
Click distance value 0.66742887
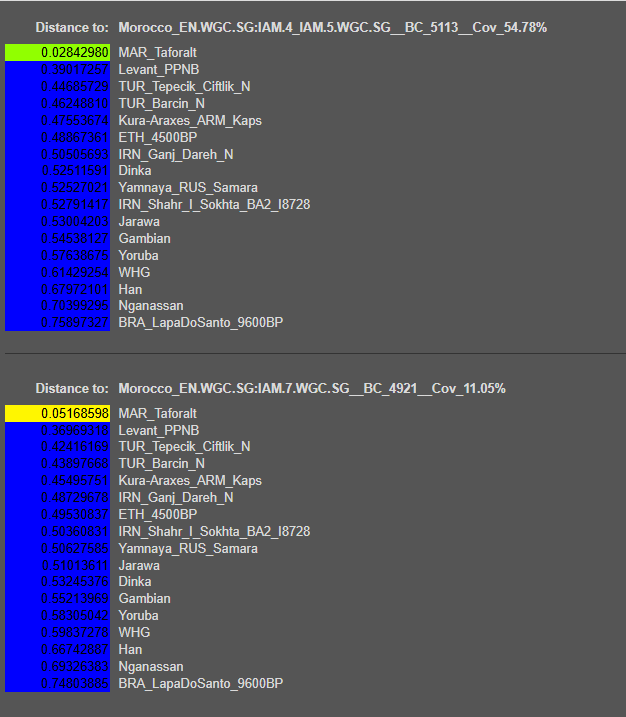click(57, 649)
